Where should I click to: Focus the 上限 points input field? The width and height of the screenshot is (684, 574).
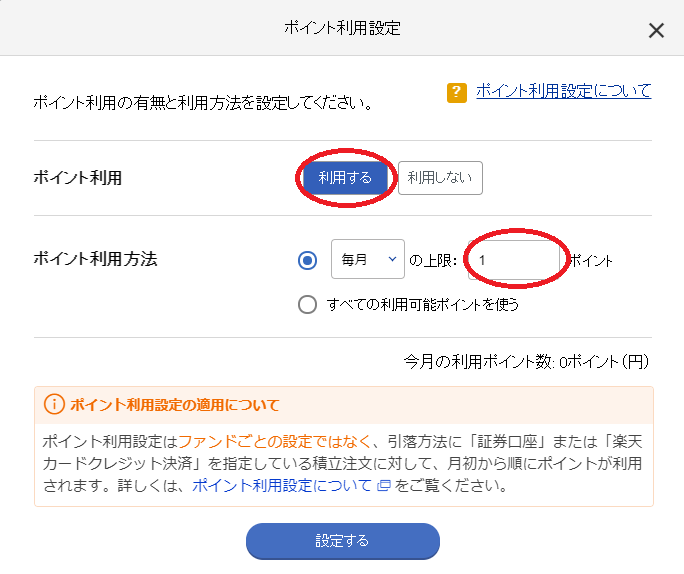[x=514, y=260]
